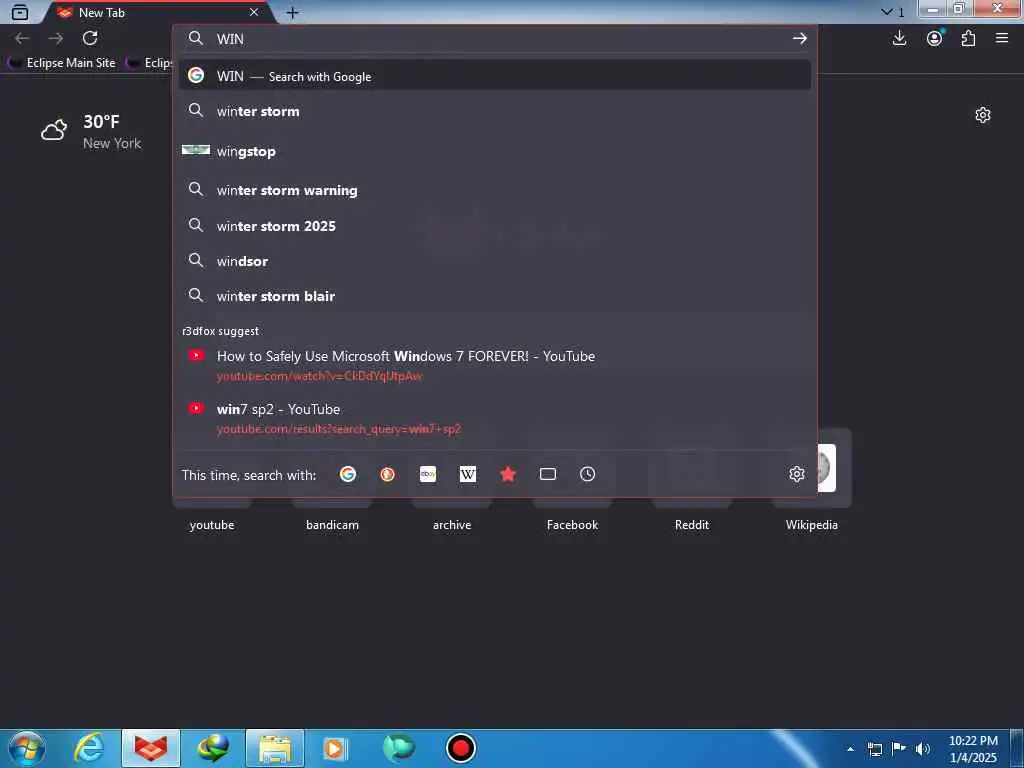Select 'winter storm 2025' suggestion
1024x768 pixels.
[494, 226]
